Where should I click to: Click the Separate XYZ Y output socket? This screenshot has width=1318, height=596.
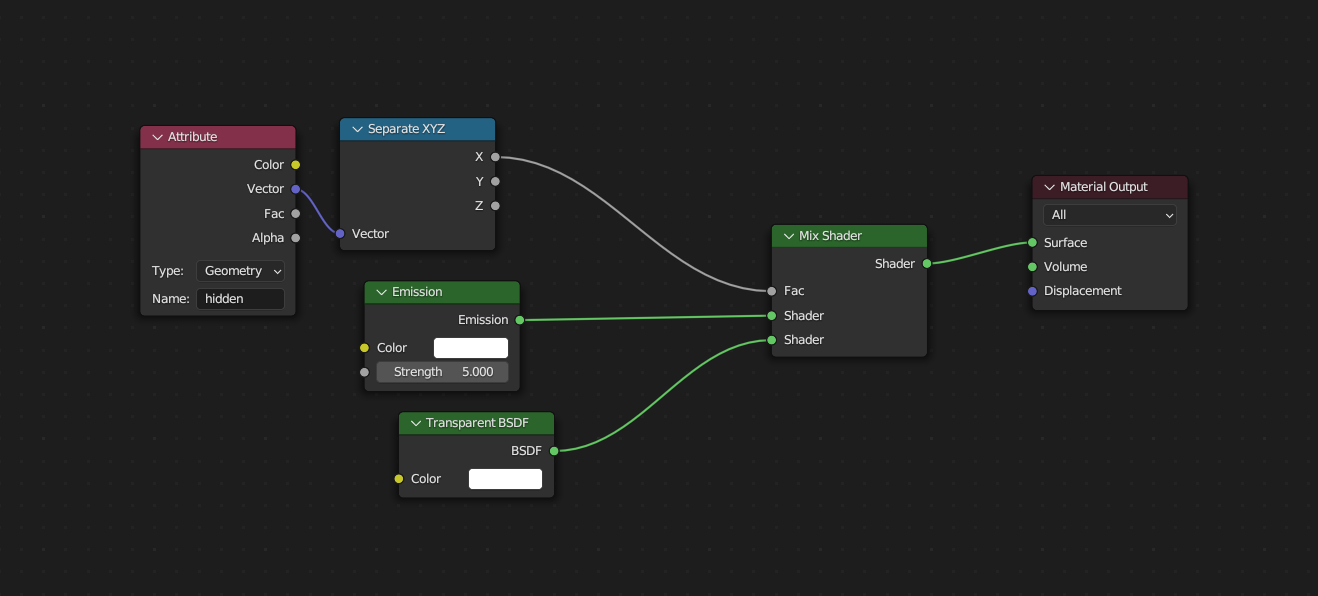(495, 181)
